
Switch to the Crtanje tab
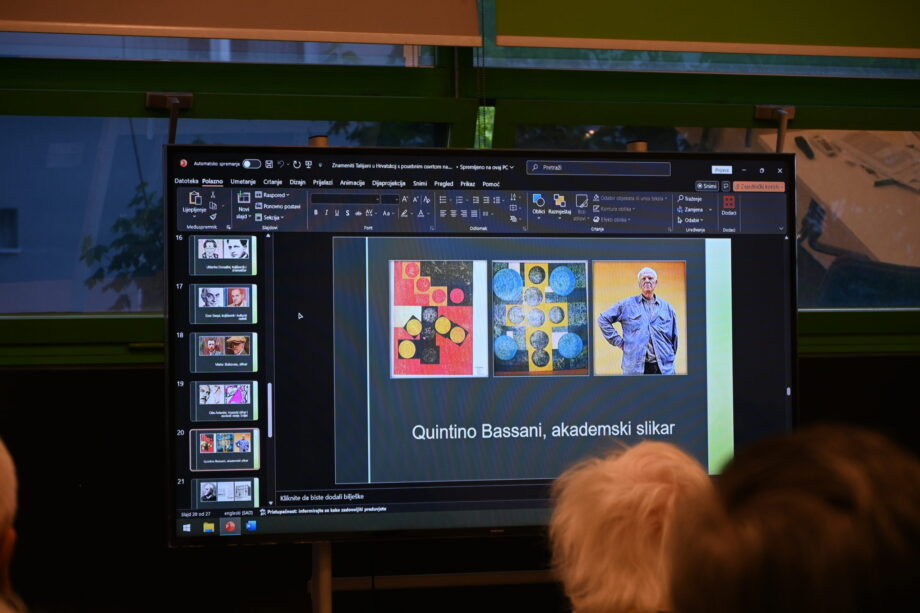click(x=272, y=182)
